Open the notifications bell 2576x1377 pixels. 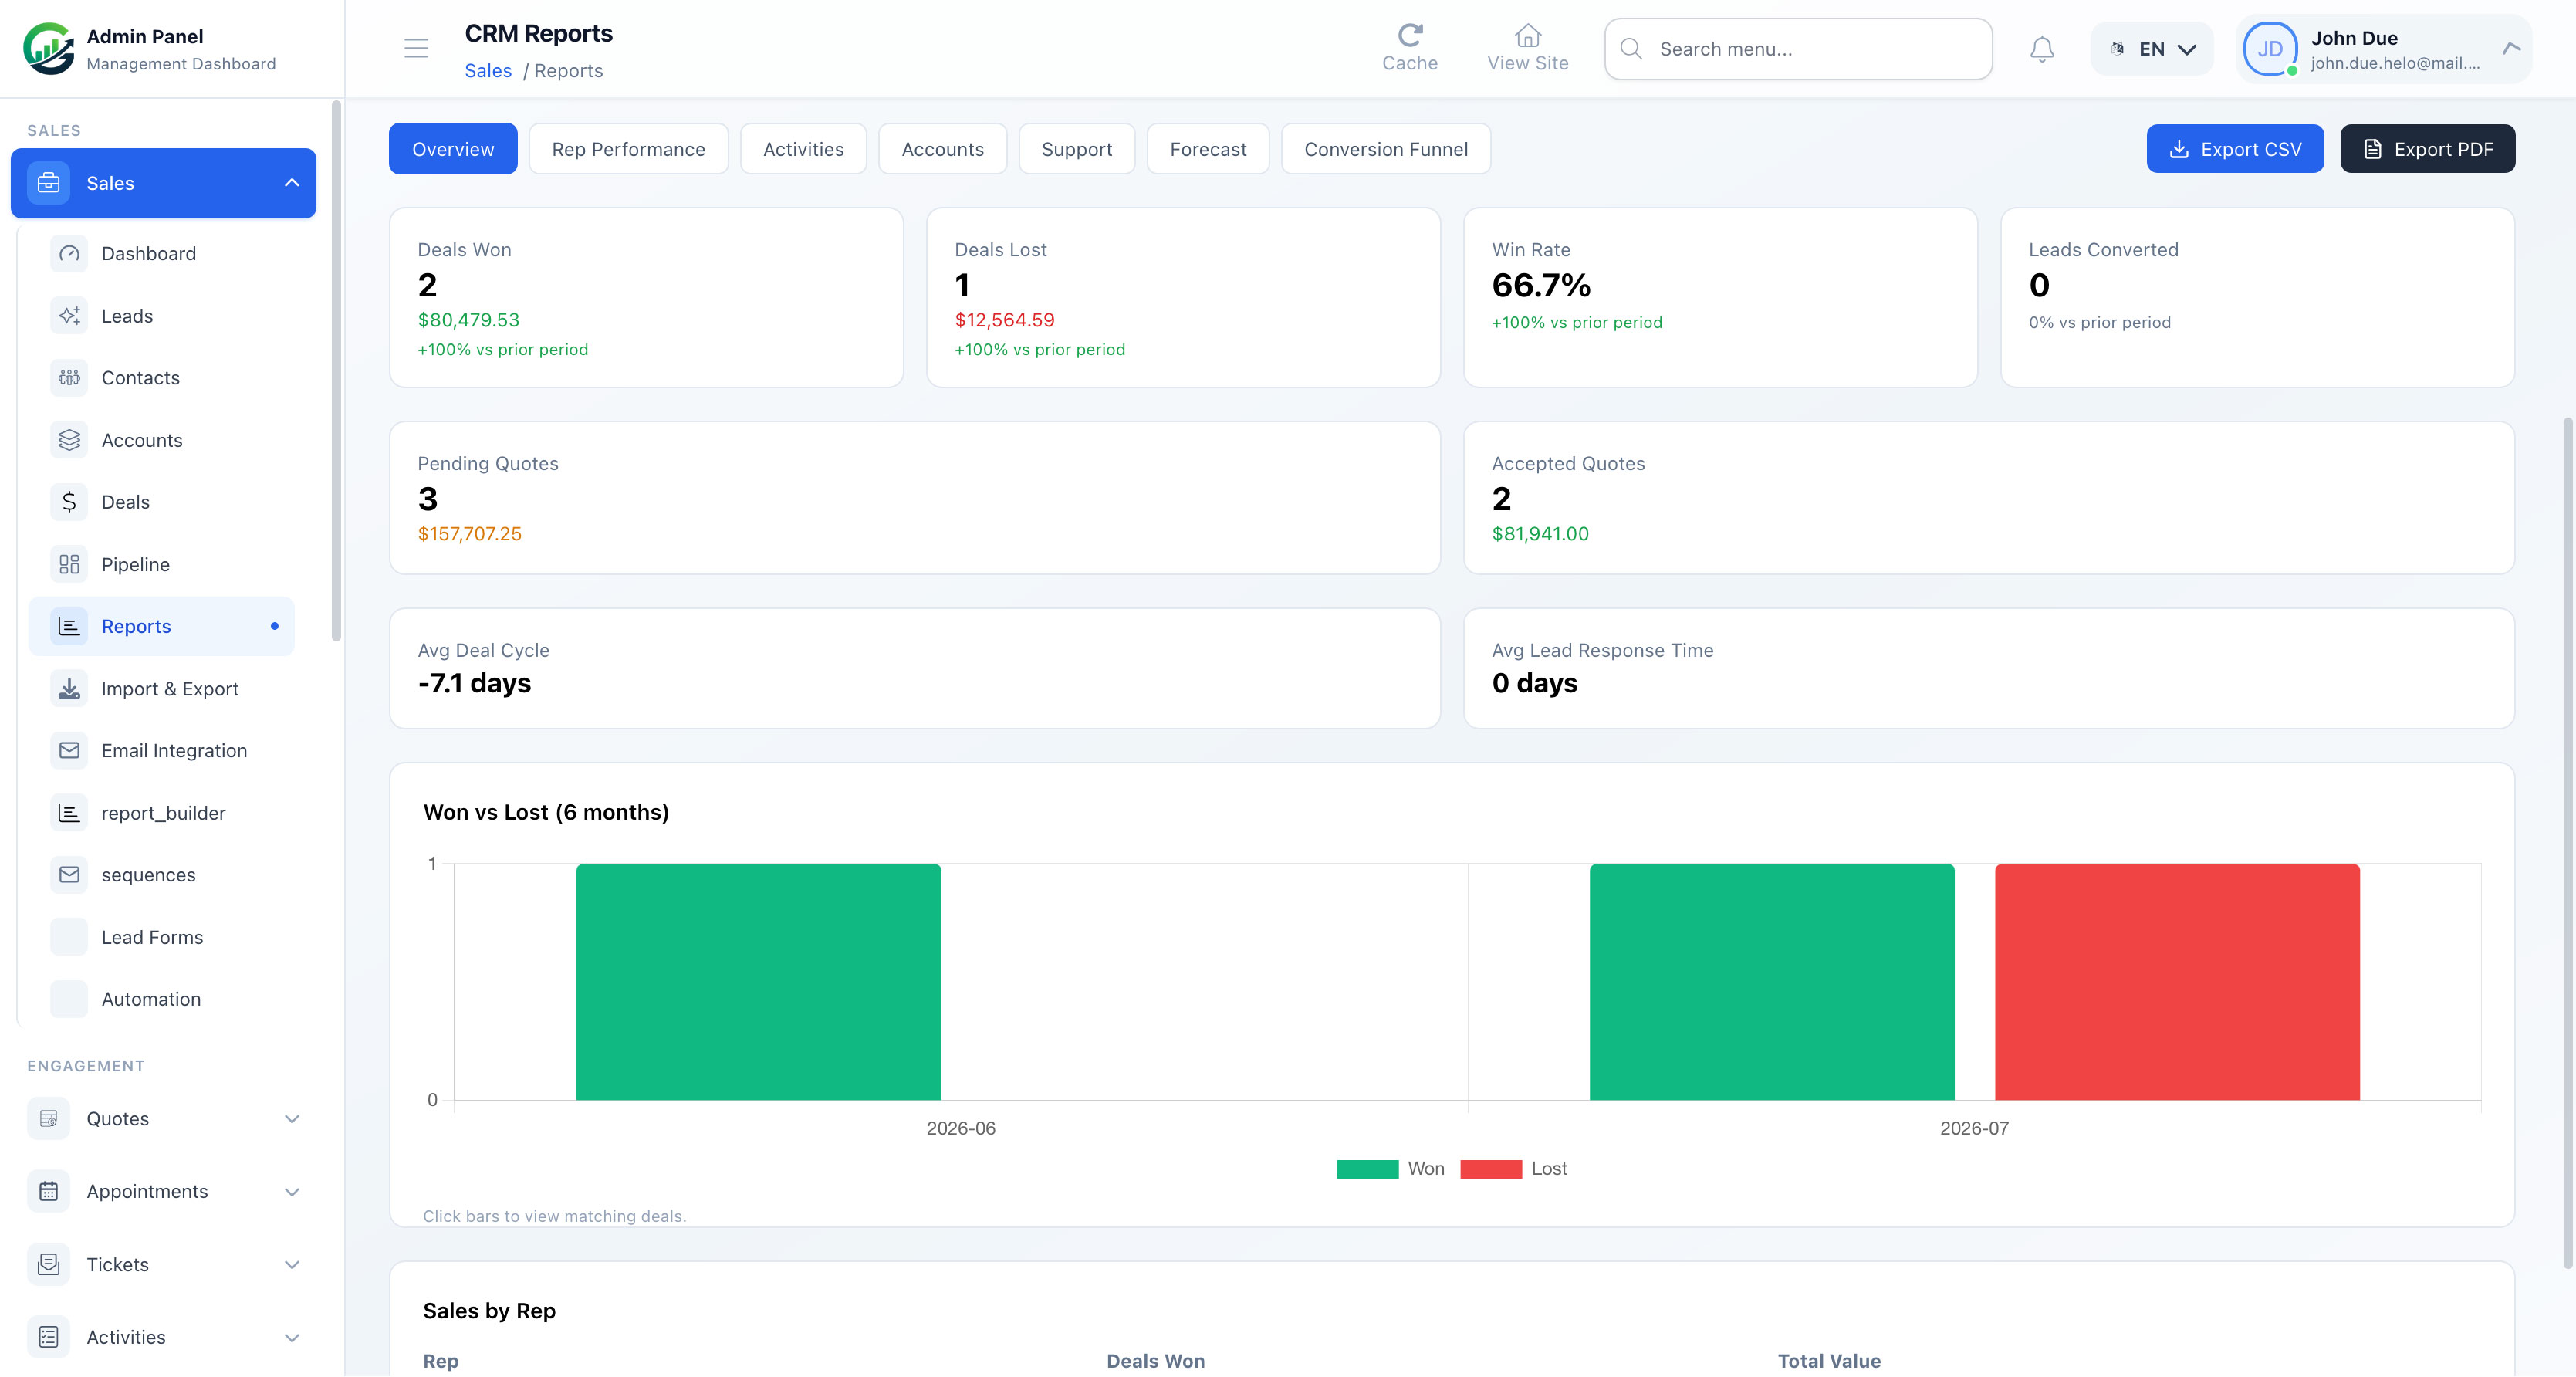pyautogui.click(x=2042, y=49)
